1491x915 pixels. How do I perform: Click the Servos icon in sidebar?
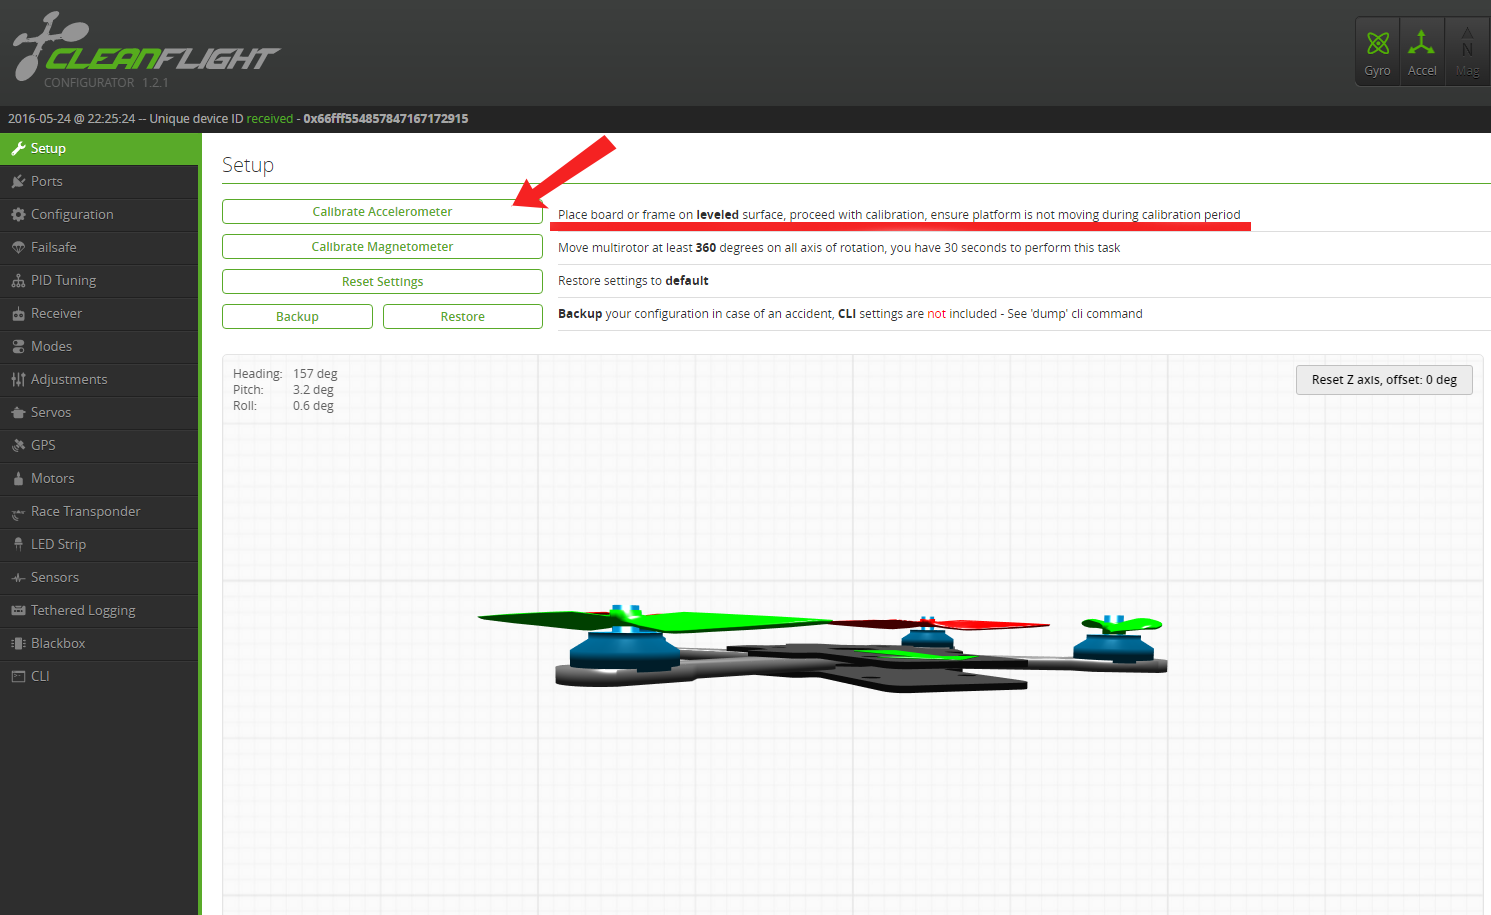tap(18, 413)
